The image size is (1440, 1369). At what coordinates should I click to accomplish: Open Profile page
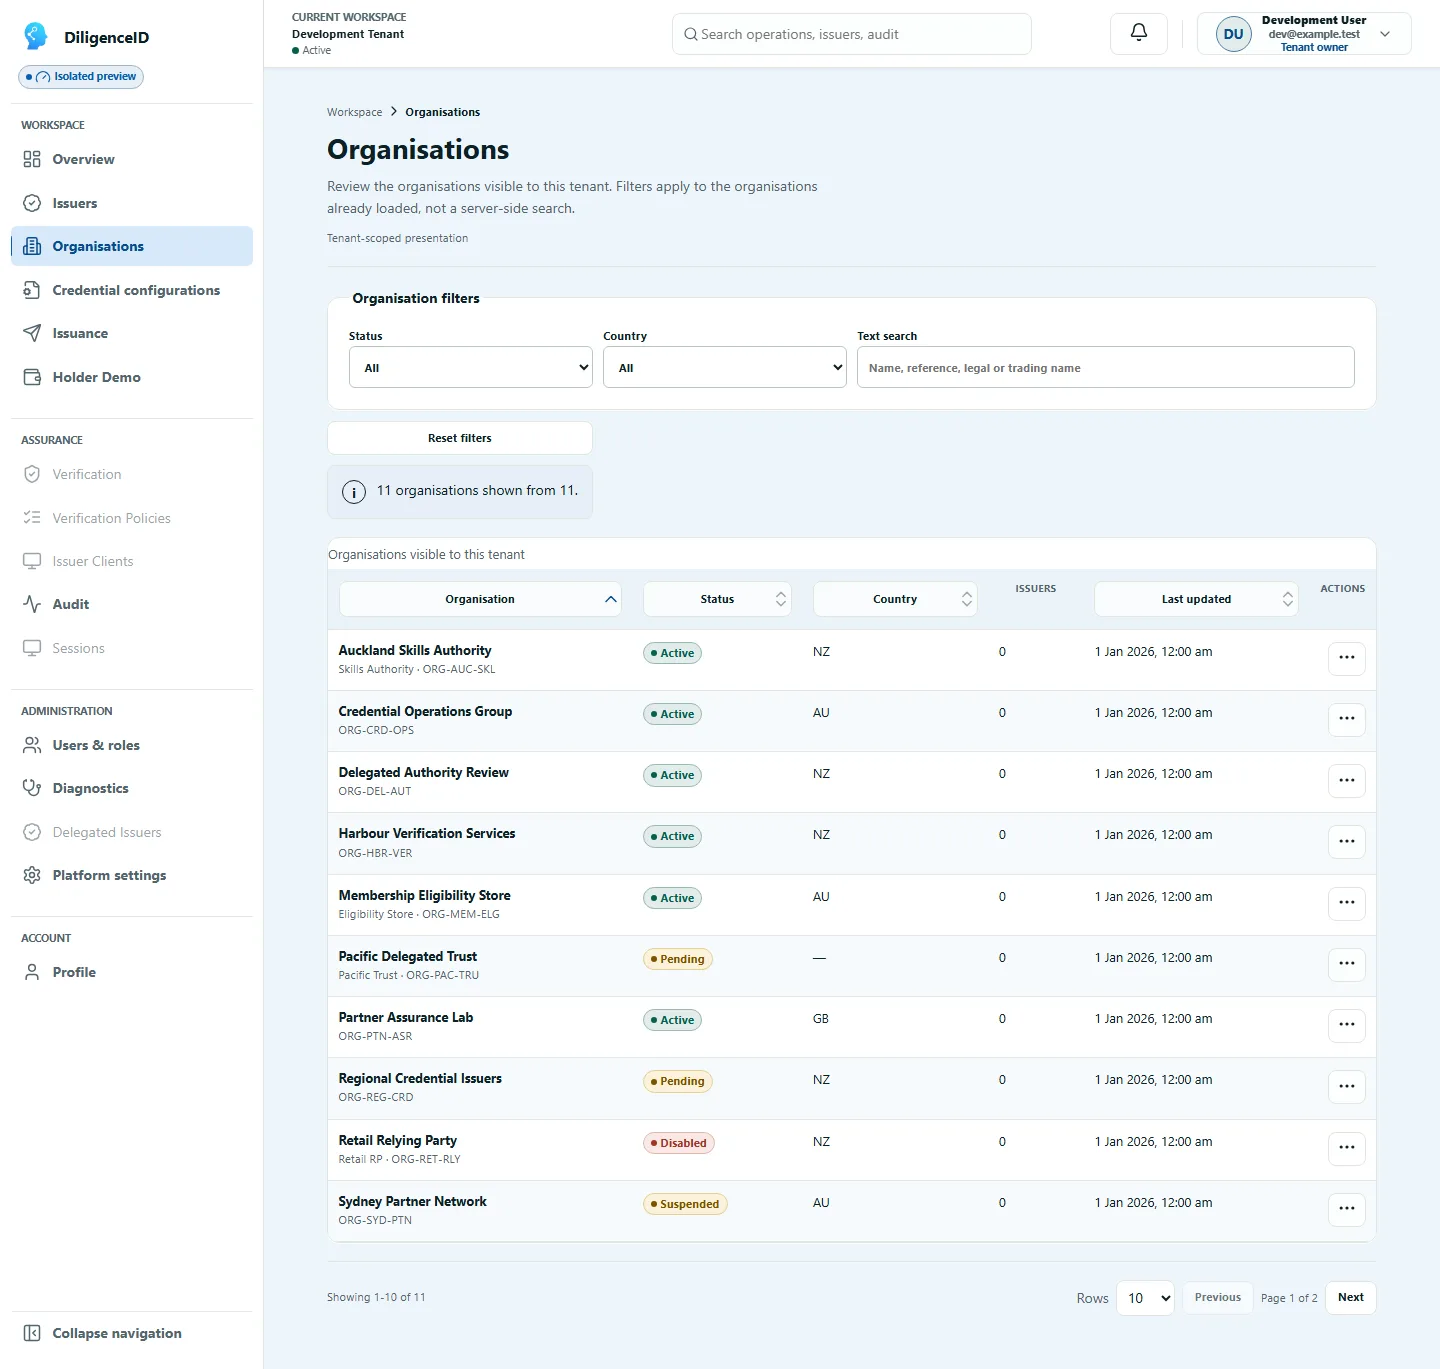pyautogui.click(x=132, y=972)
